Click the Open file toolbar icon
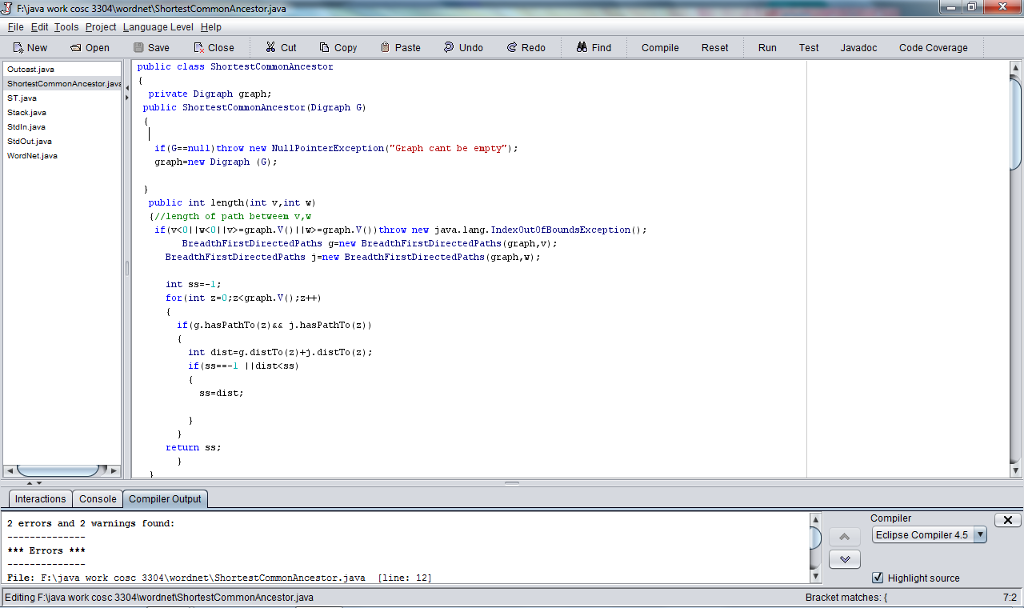Image resolution: width=1024 pixels, height=608 pixels. click(x=75, y=48)
